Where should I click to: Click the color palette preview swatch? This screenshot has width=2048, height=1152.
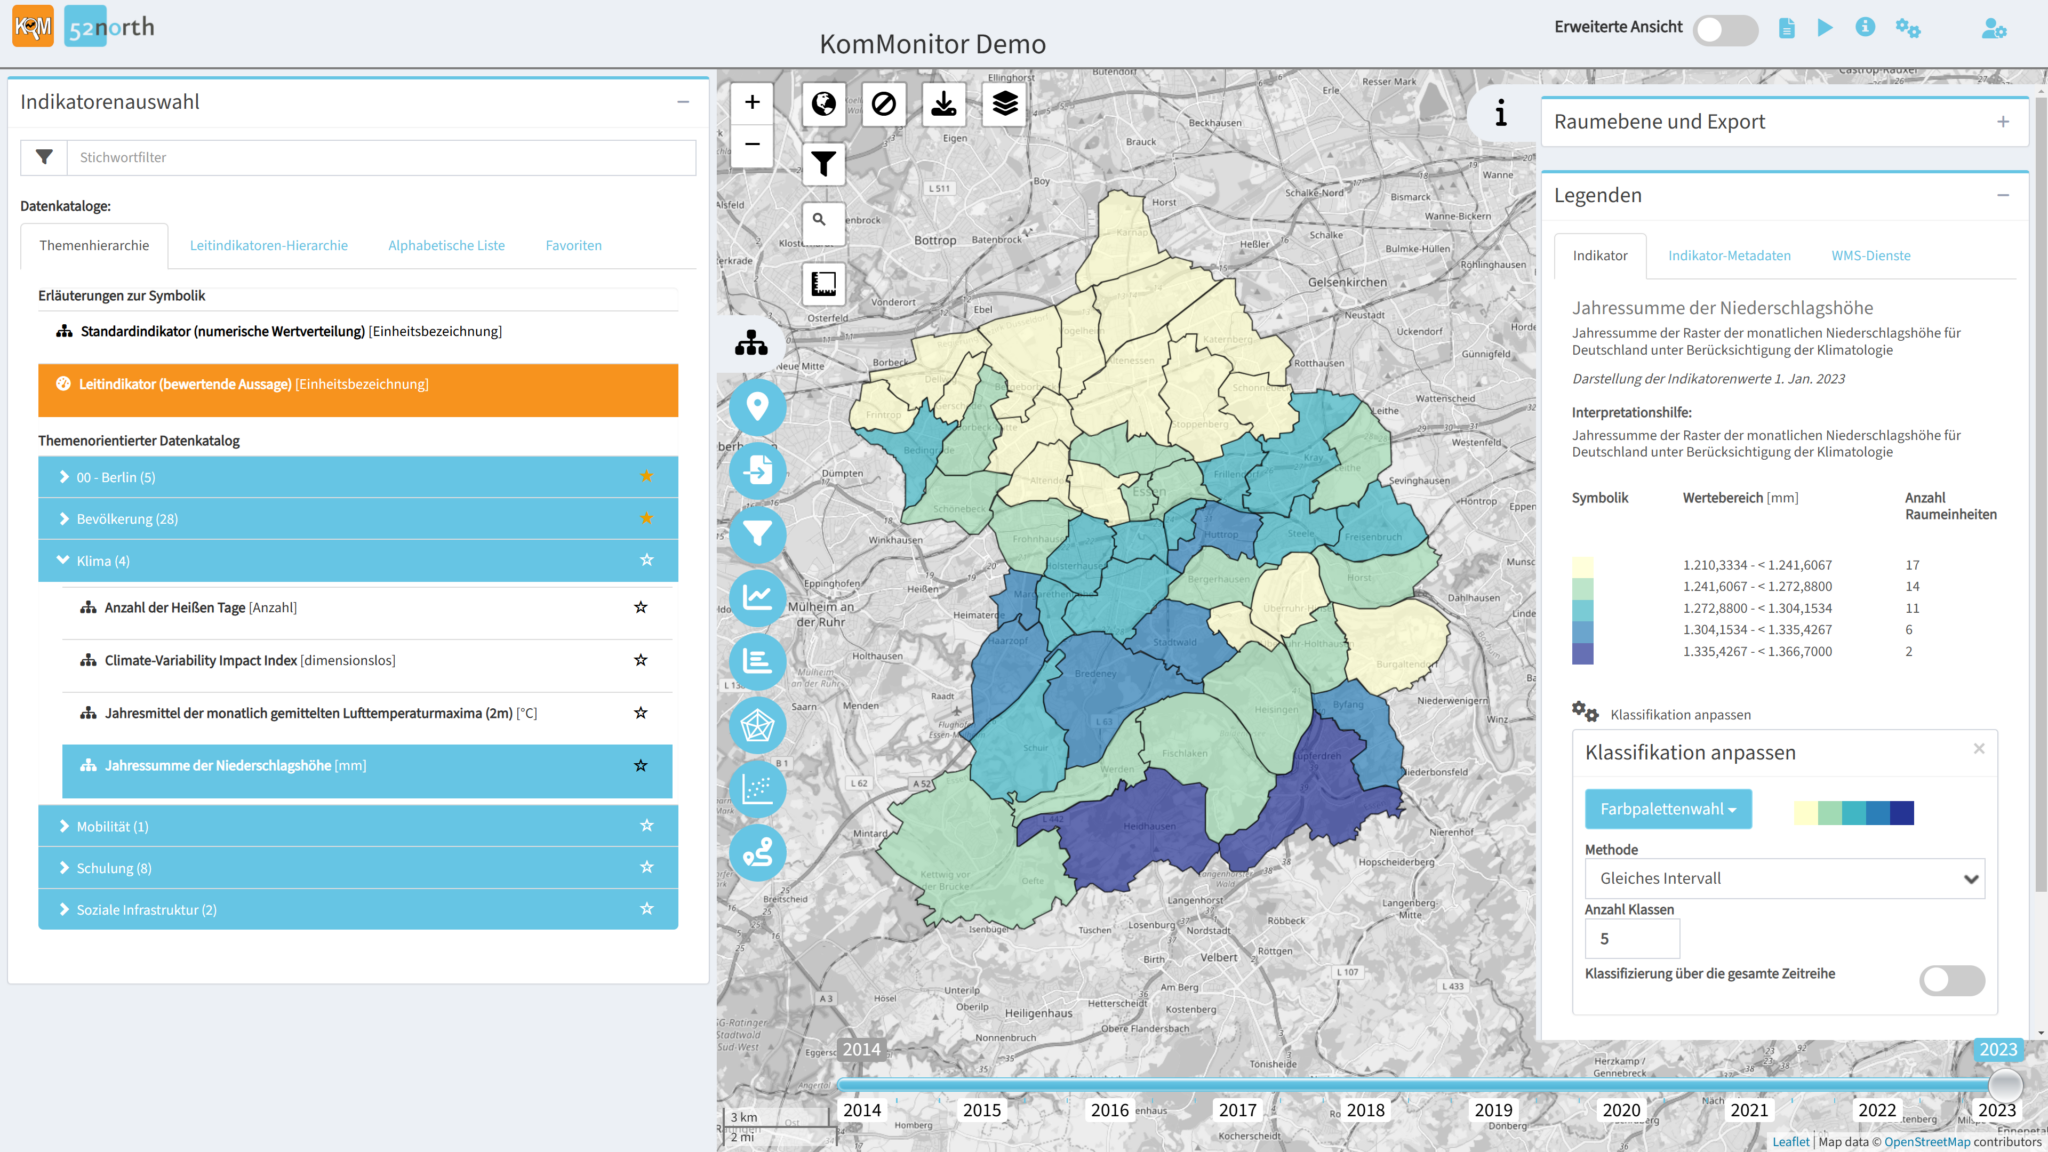[x=1854, y=813]
